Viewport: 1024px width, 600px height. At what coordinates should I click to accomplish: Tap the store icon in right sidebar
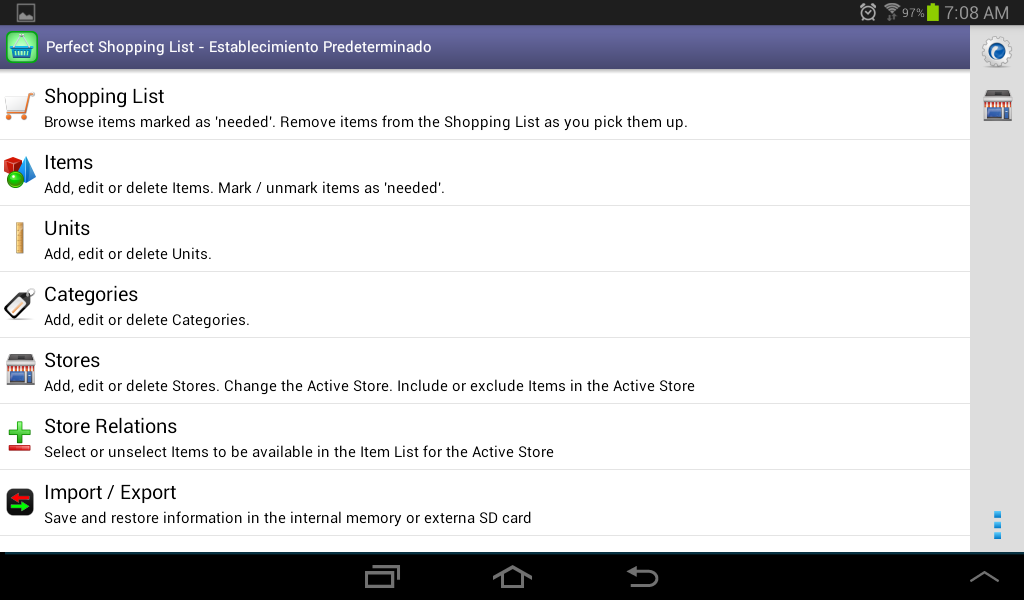click(x=997, y=105)
